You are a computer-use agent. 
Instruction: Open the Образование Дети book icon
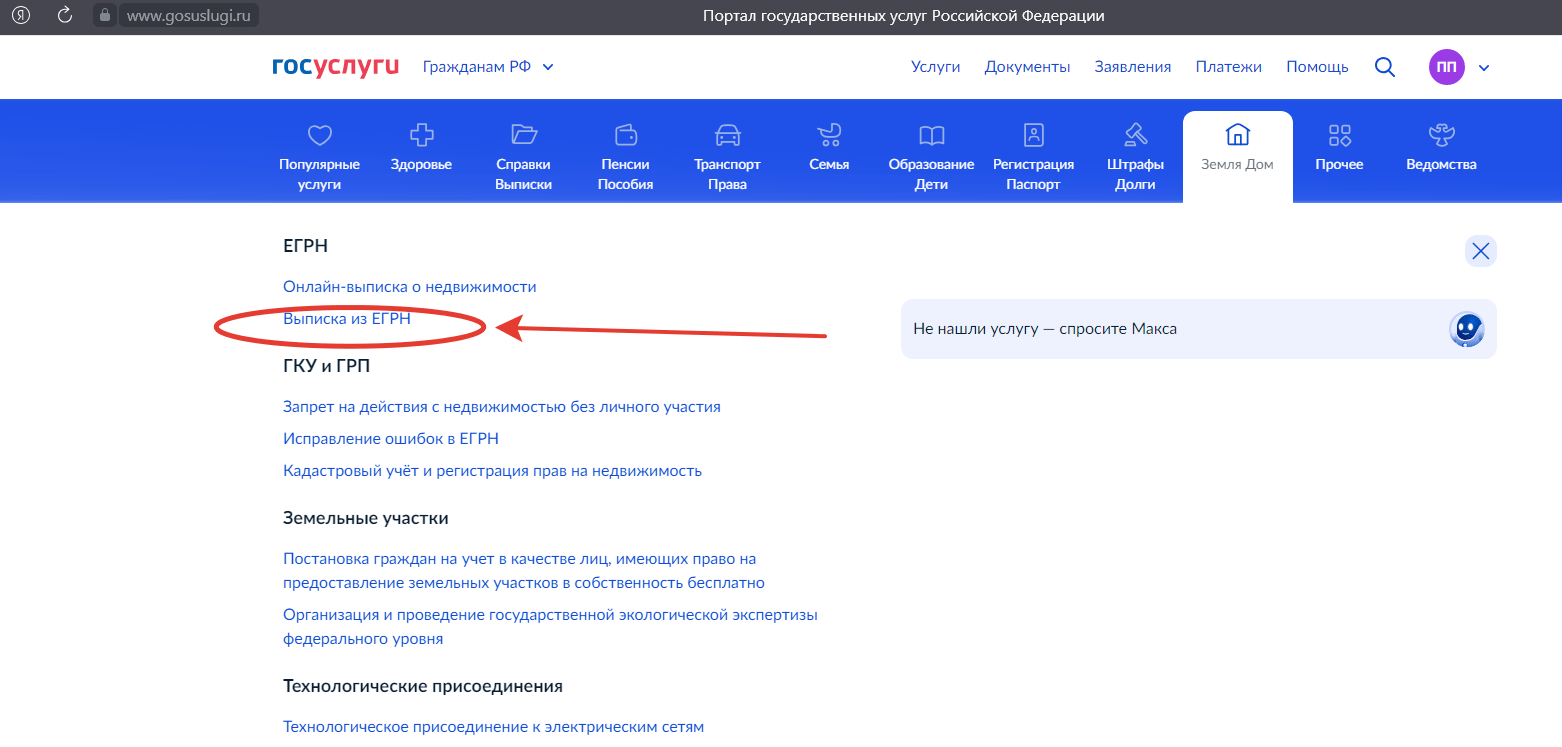[931, 135]
